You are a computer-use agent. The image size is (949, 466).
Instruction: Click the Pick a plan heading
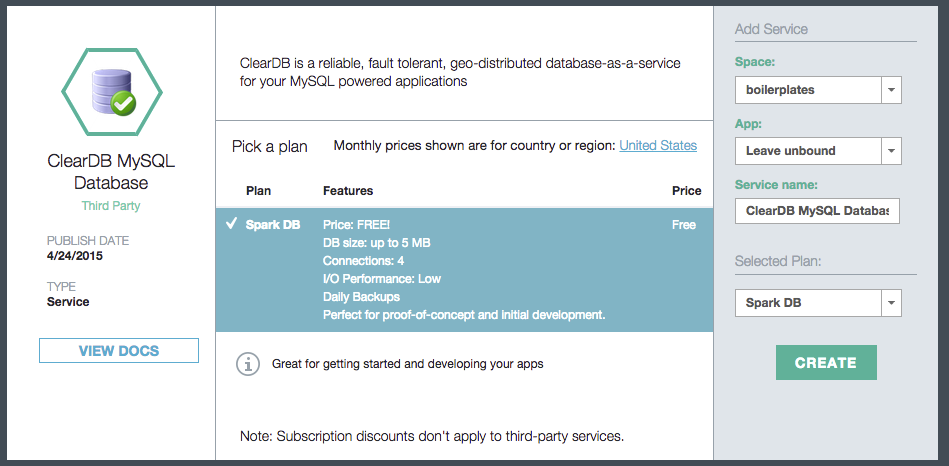point(270,146)
